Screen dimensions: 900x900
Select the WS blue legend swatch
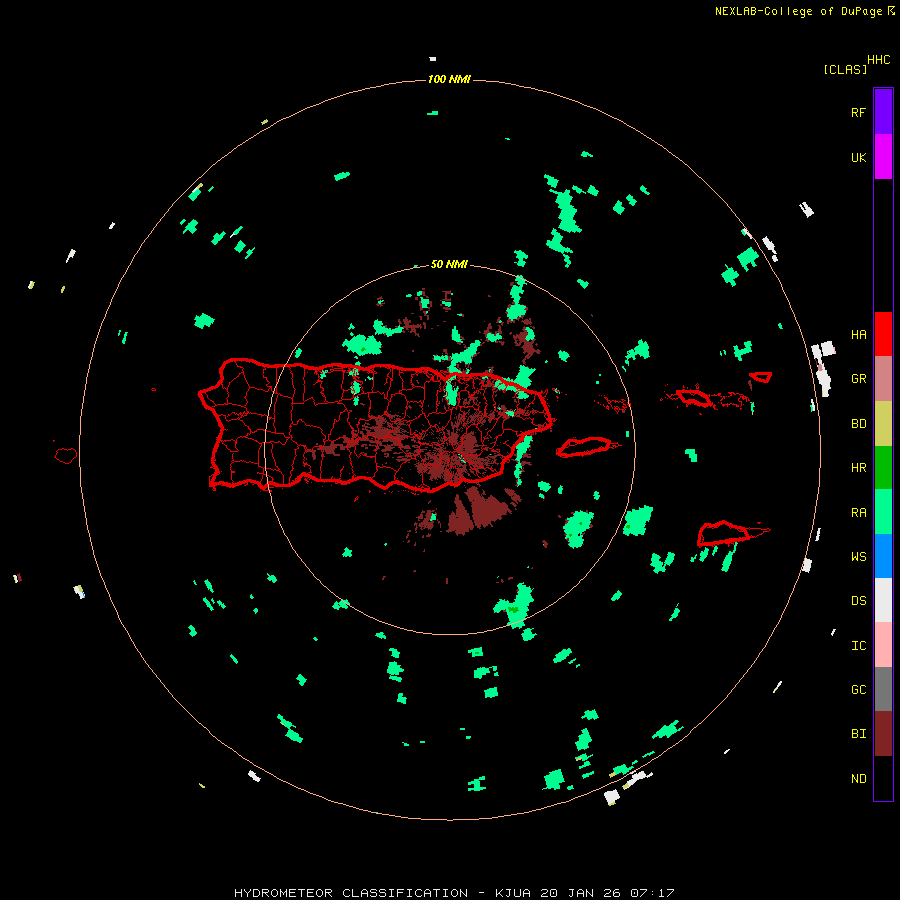coord(883,556)
